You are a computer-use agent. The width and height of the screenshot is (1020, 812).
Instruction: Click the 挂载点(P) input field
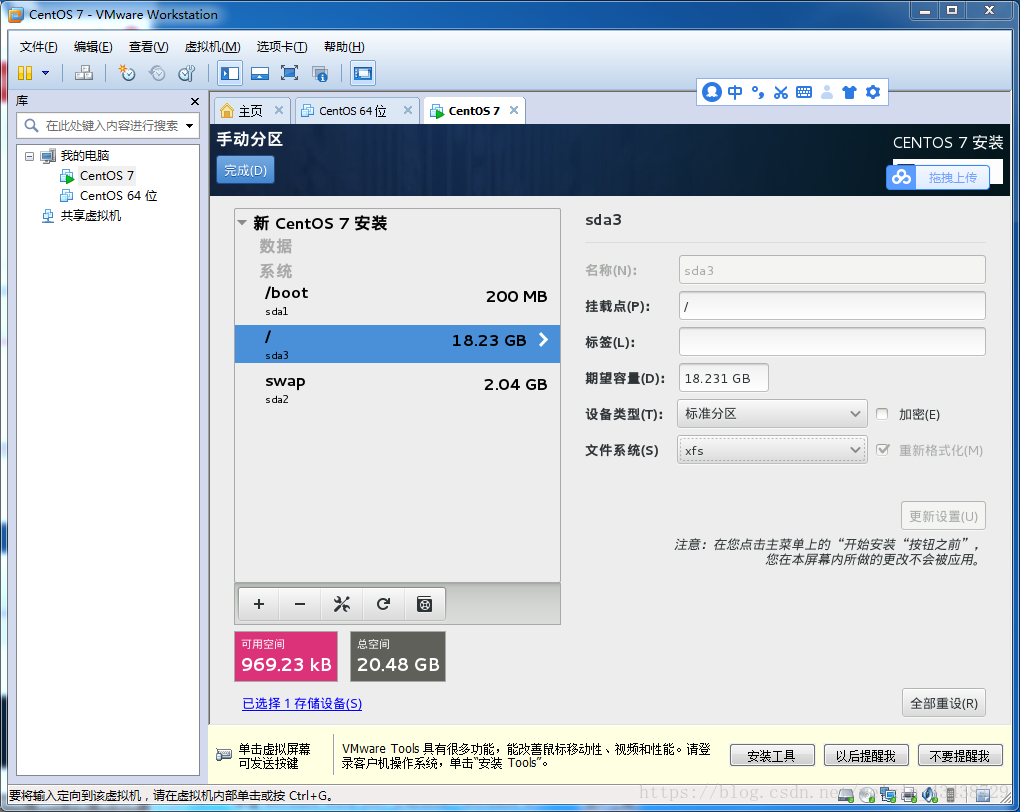(x=832, y=306)
